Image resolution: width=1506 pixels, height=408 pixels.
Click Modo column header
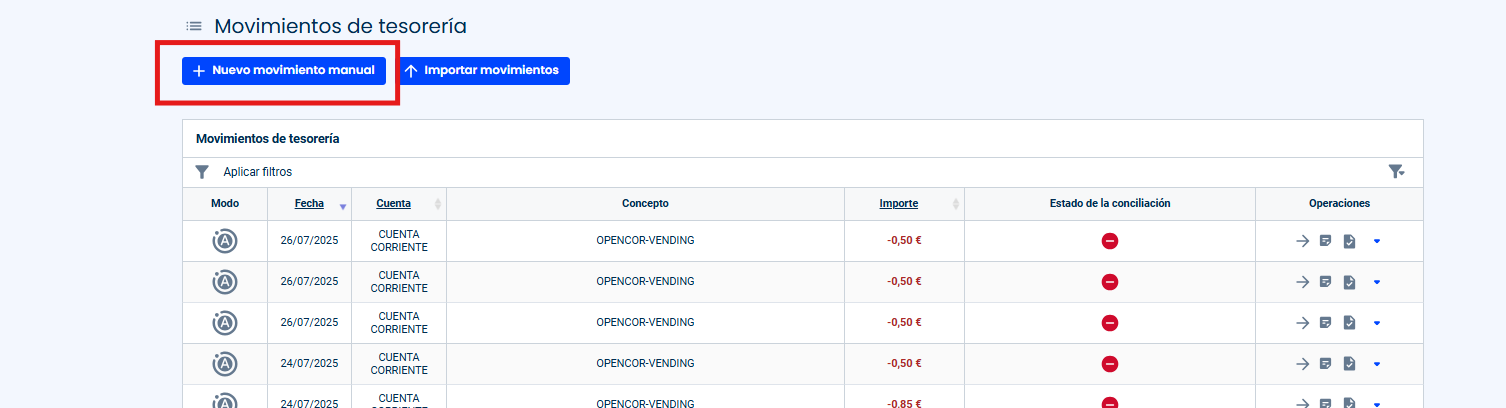[x=225, y=203]
